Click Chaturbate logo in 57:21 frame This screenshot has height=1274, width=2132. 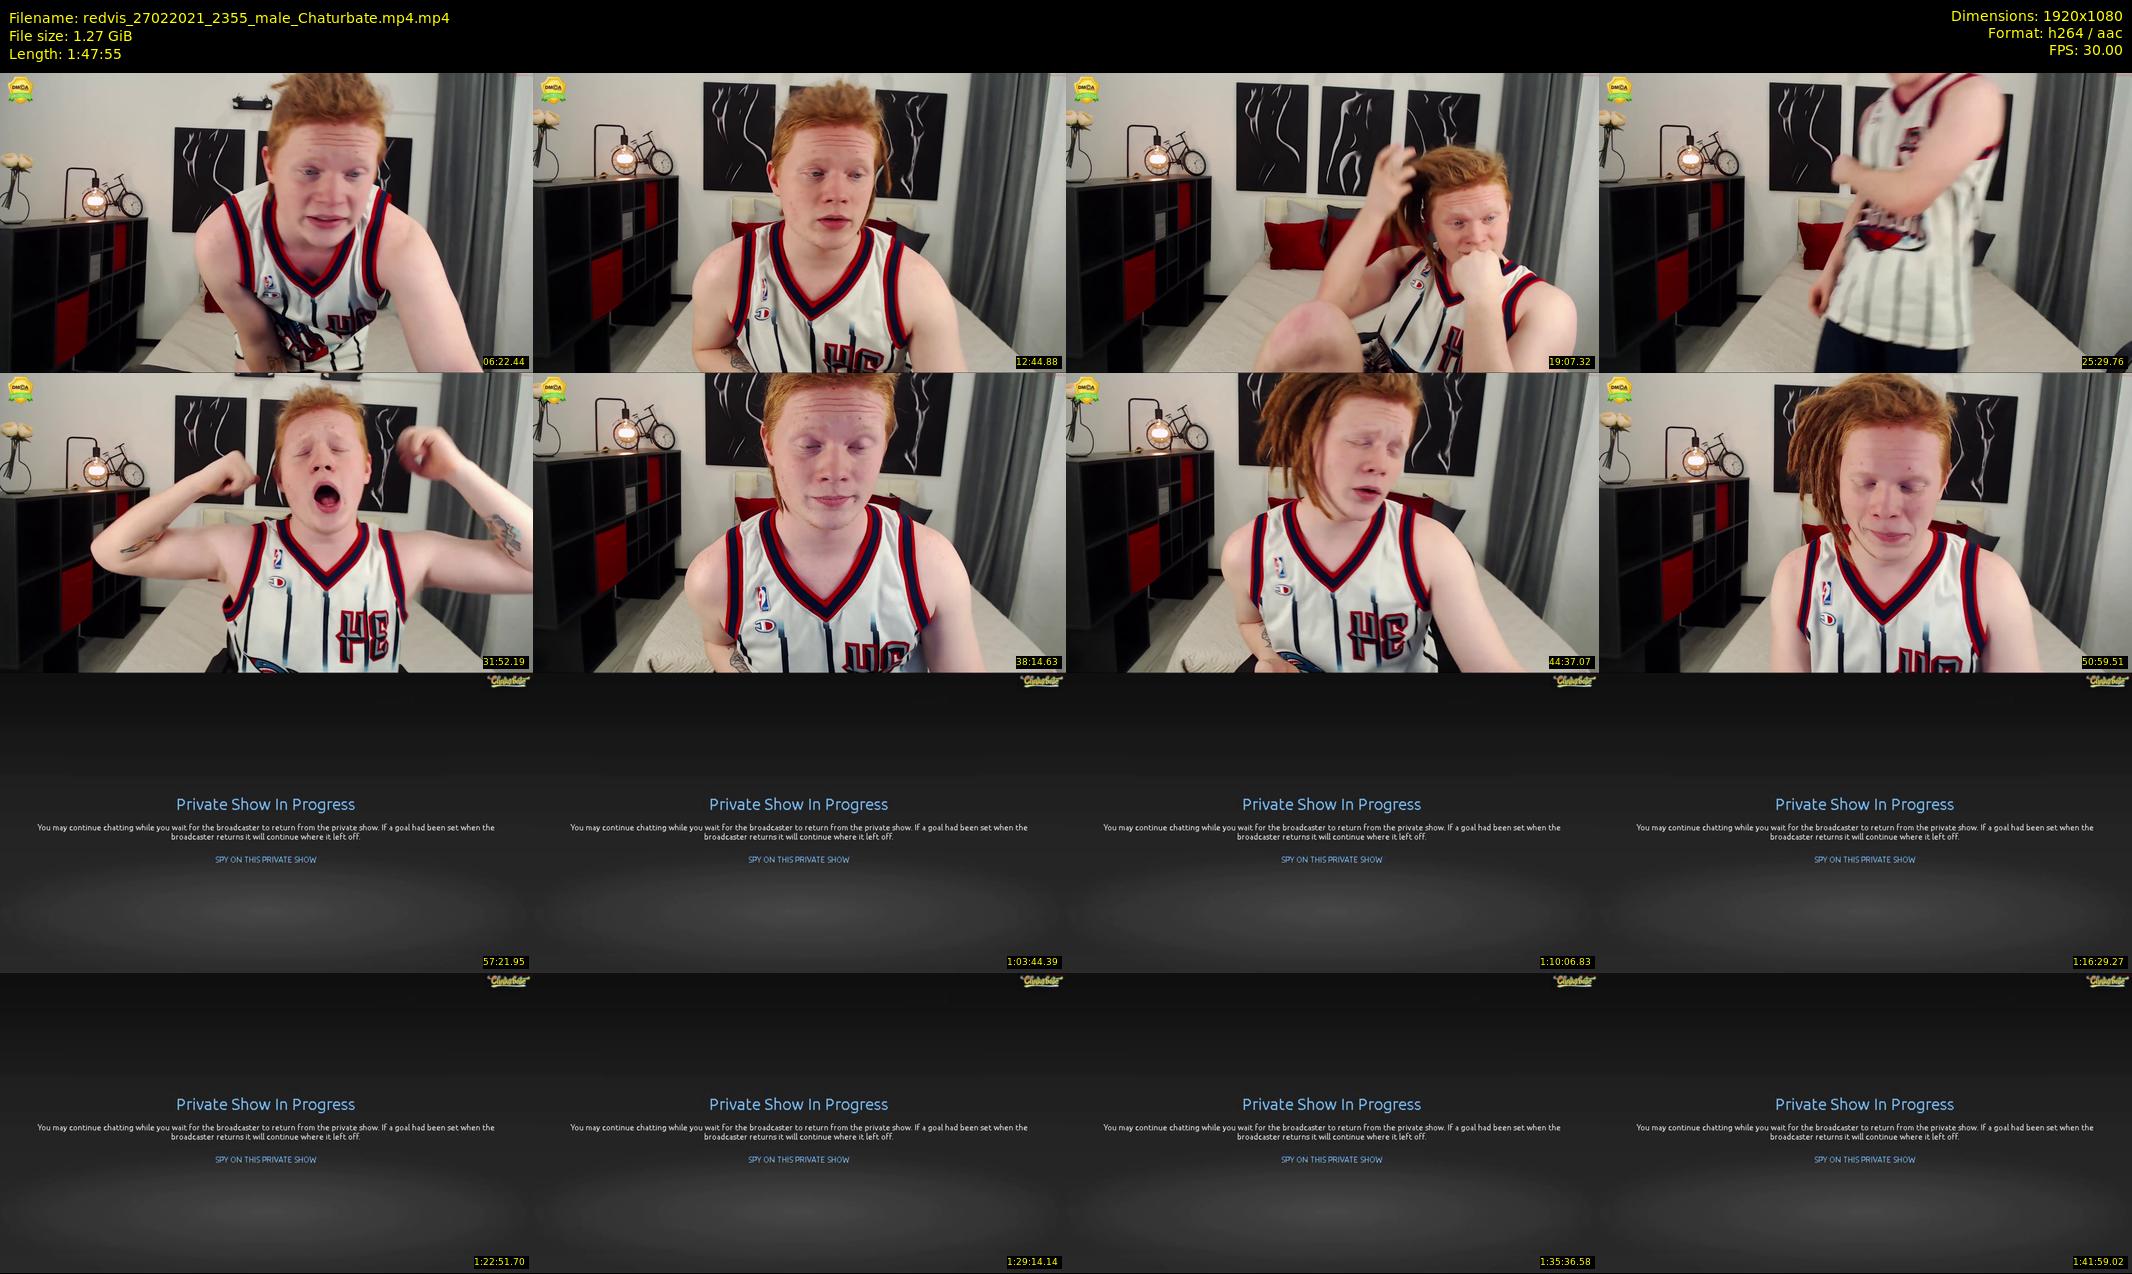[x=507, y=681]
